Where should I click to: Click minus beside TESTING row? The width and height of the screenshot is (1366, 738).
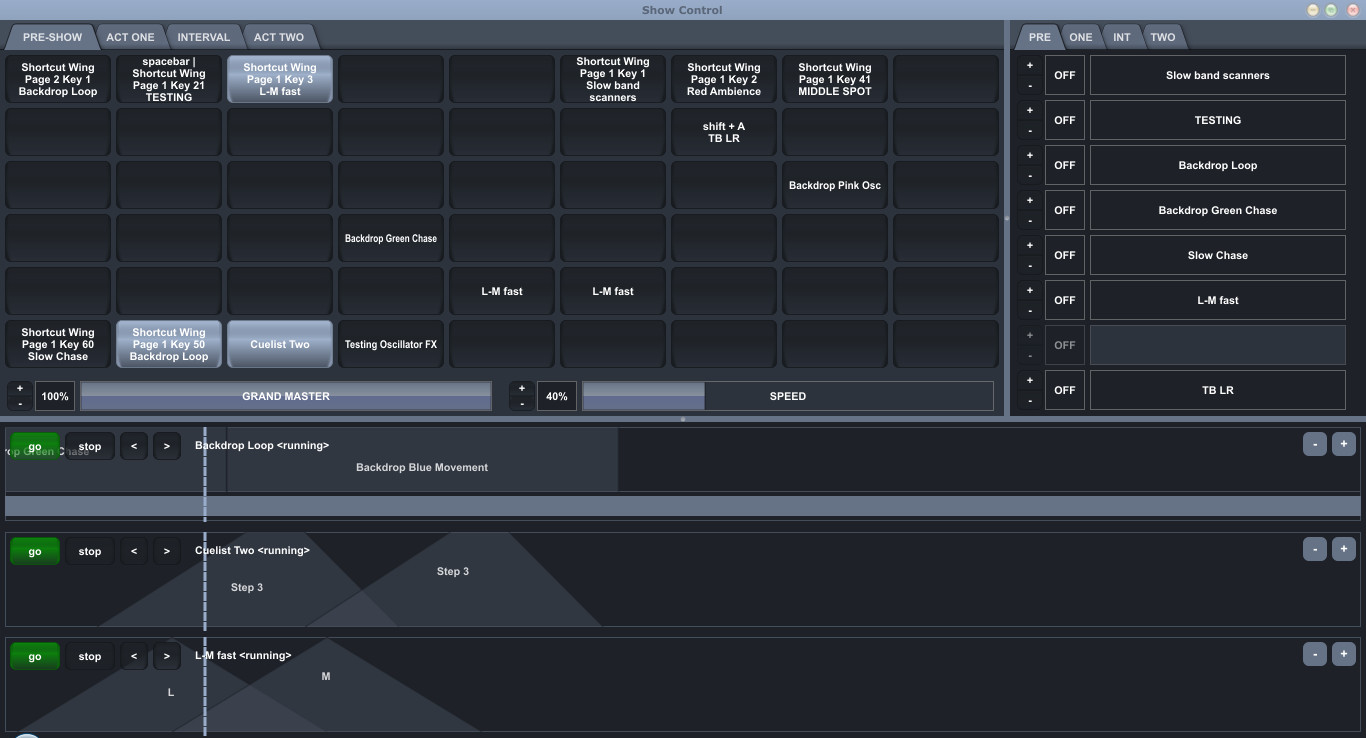tap(1030, 131)
